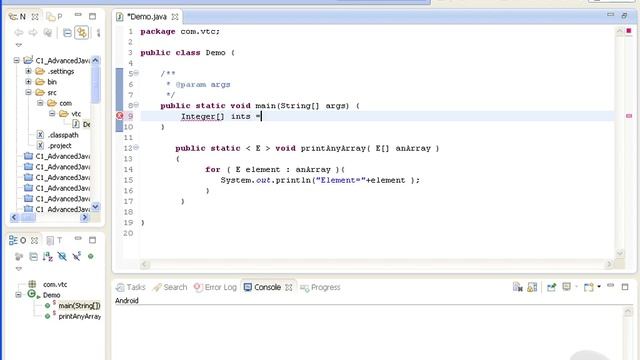Viewport: 640px width, 360px height.
Task: Open the Error Log tab
Action: [215, 287]
